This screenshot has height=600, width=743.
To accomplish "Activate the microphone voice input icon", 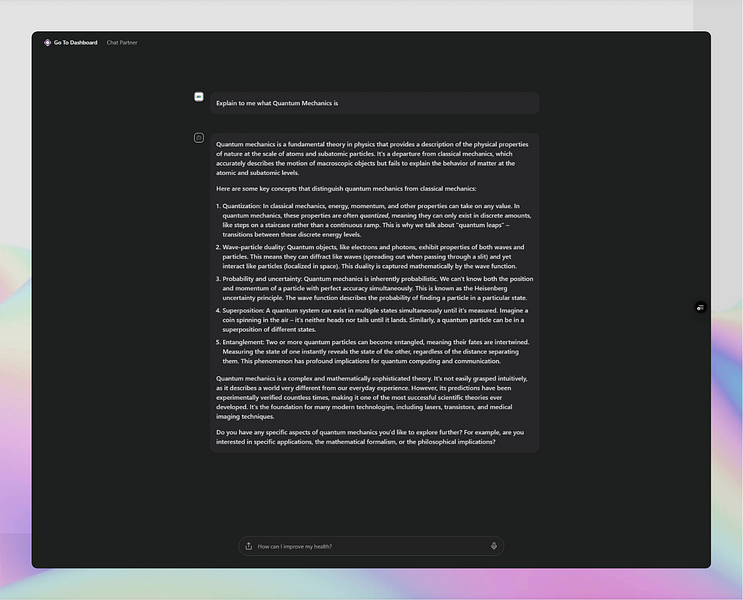I will tap(494, 546).
